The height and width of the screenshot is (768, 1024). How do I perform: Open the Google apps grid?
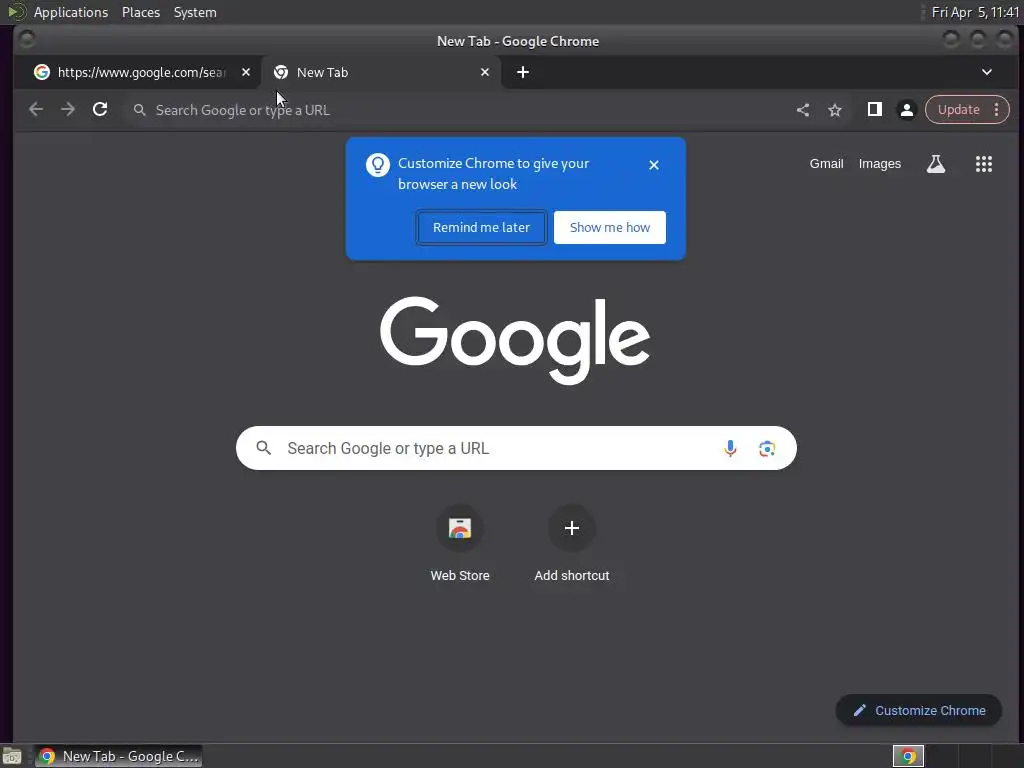984,164
